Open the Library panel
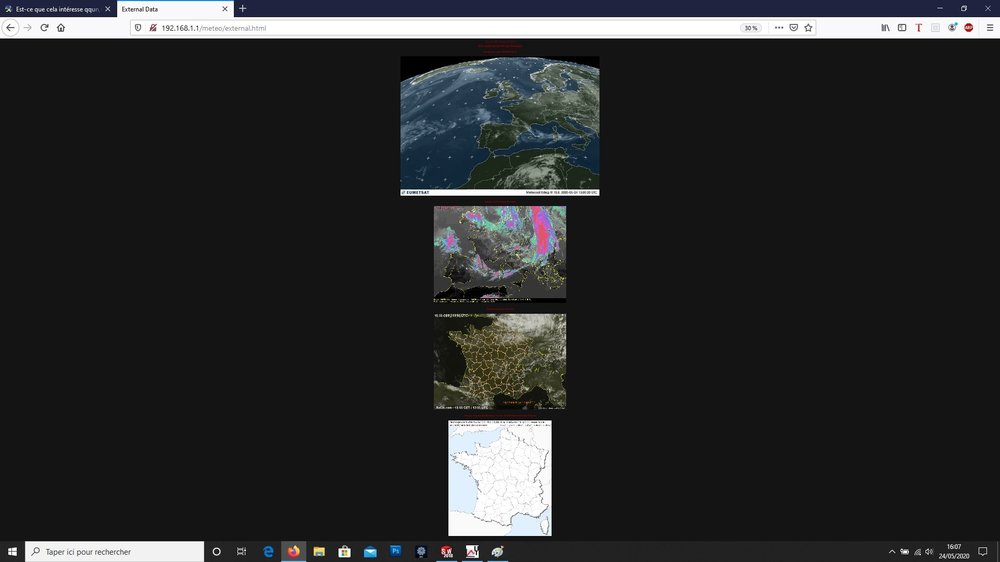 (885, 27)
